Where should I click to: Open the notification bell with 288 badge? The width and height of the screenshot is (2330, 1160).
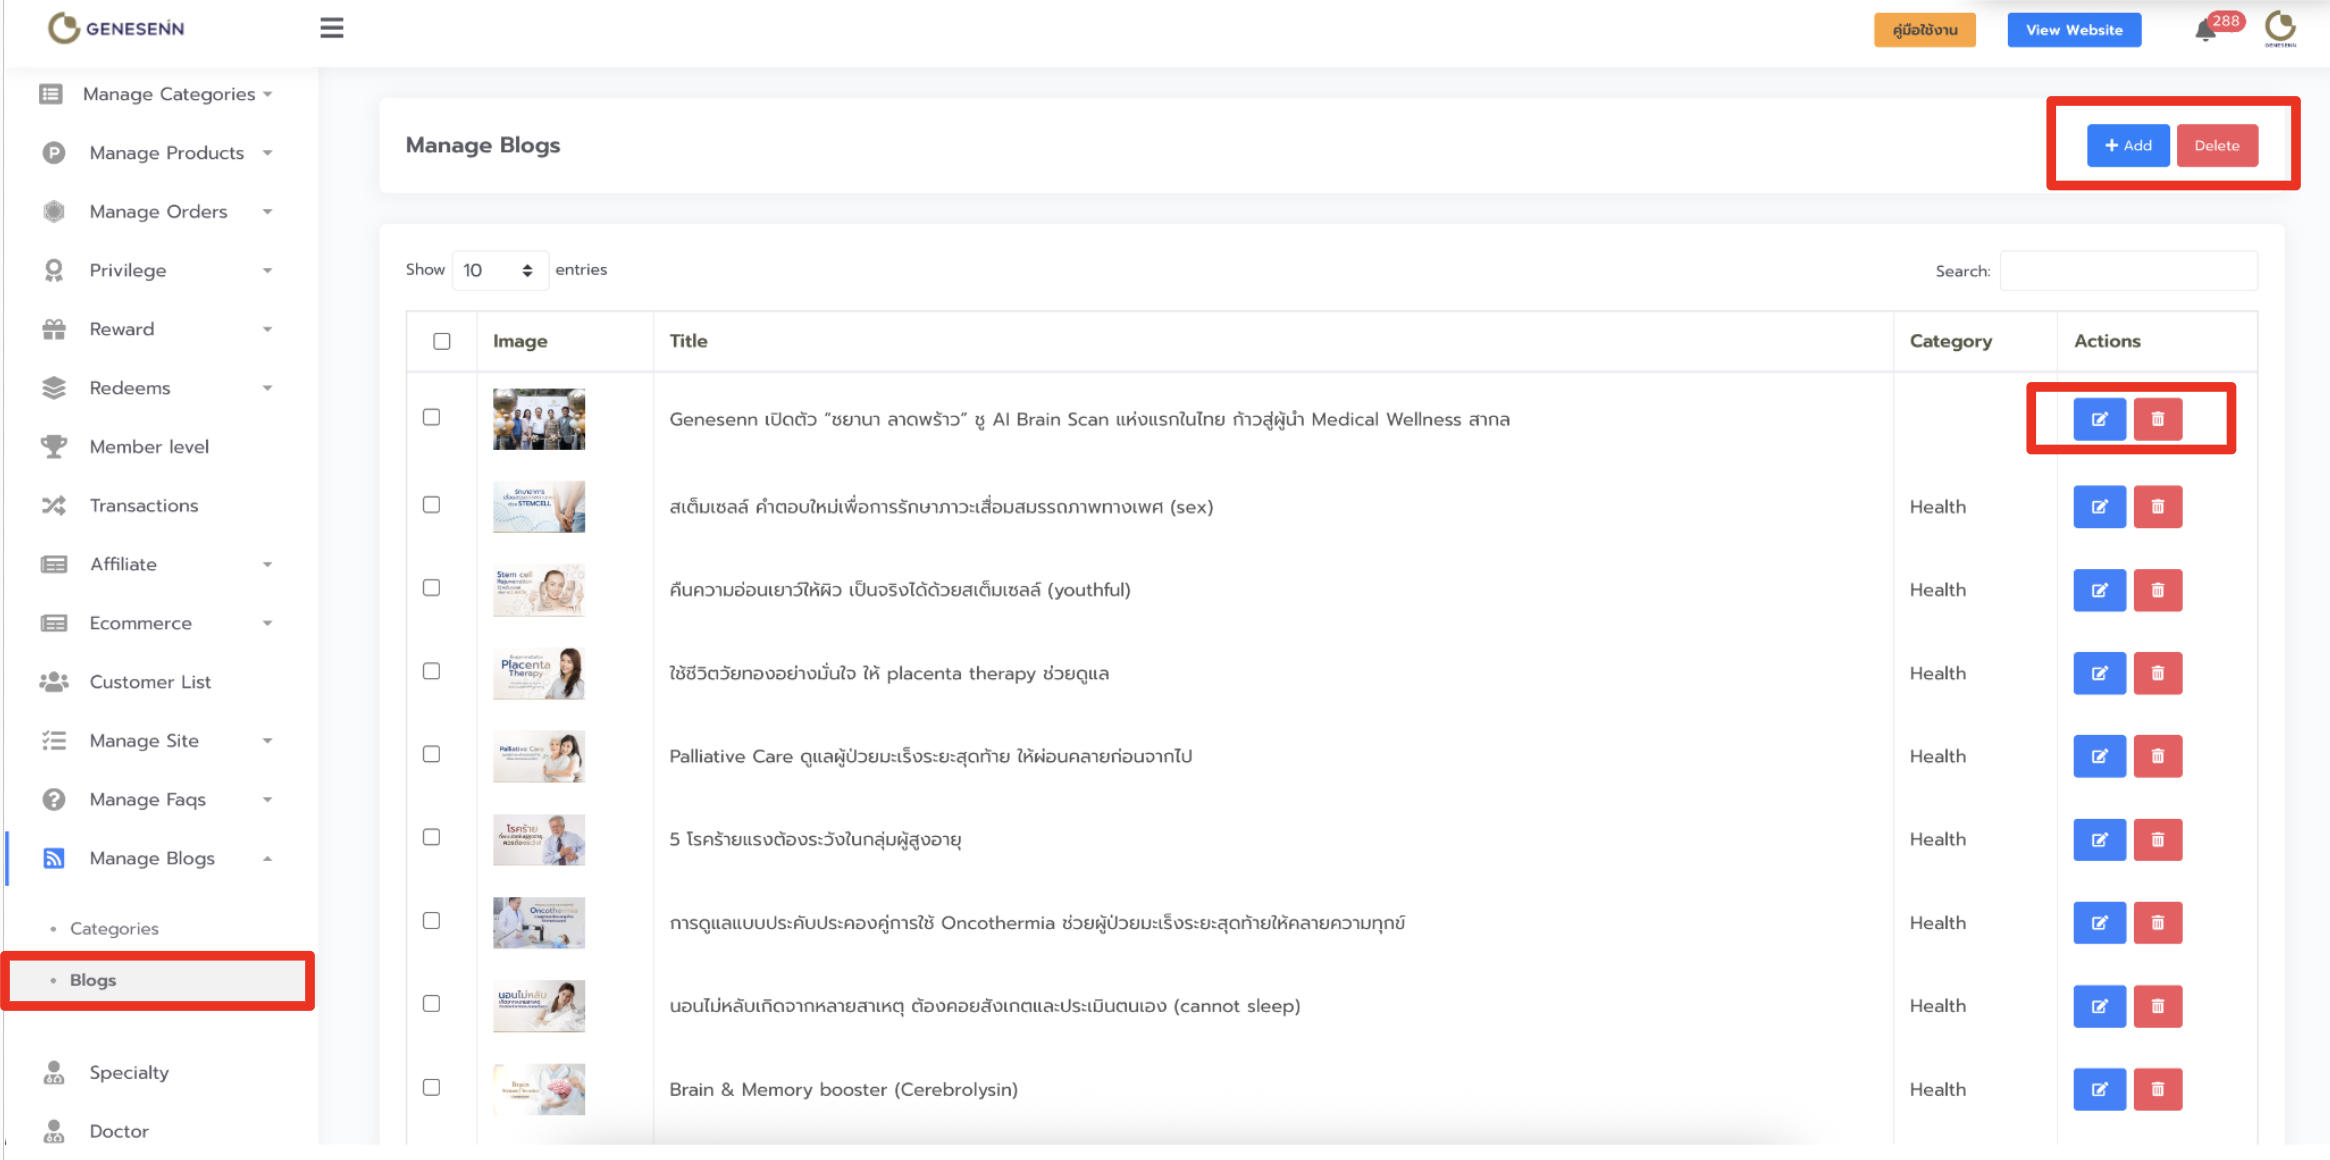pyautogui.click(x=2206, y=30)
